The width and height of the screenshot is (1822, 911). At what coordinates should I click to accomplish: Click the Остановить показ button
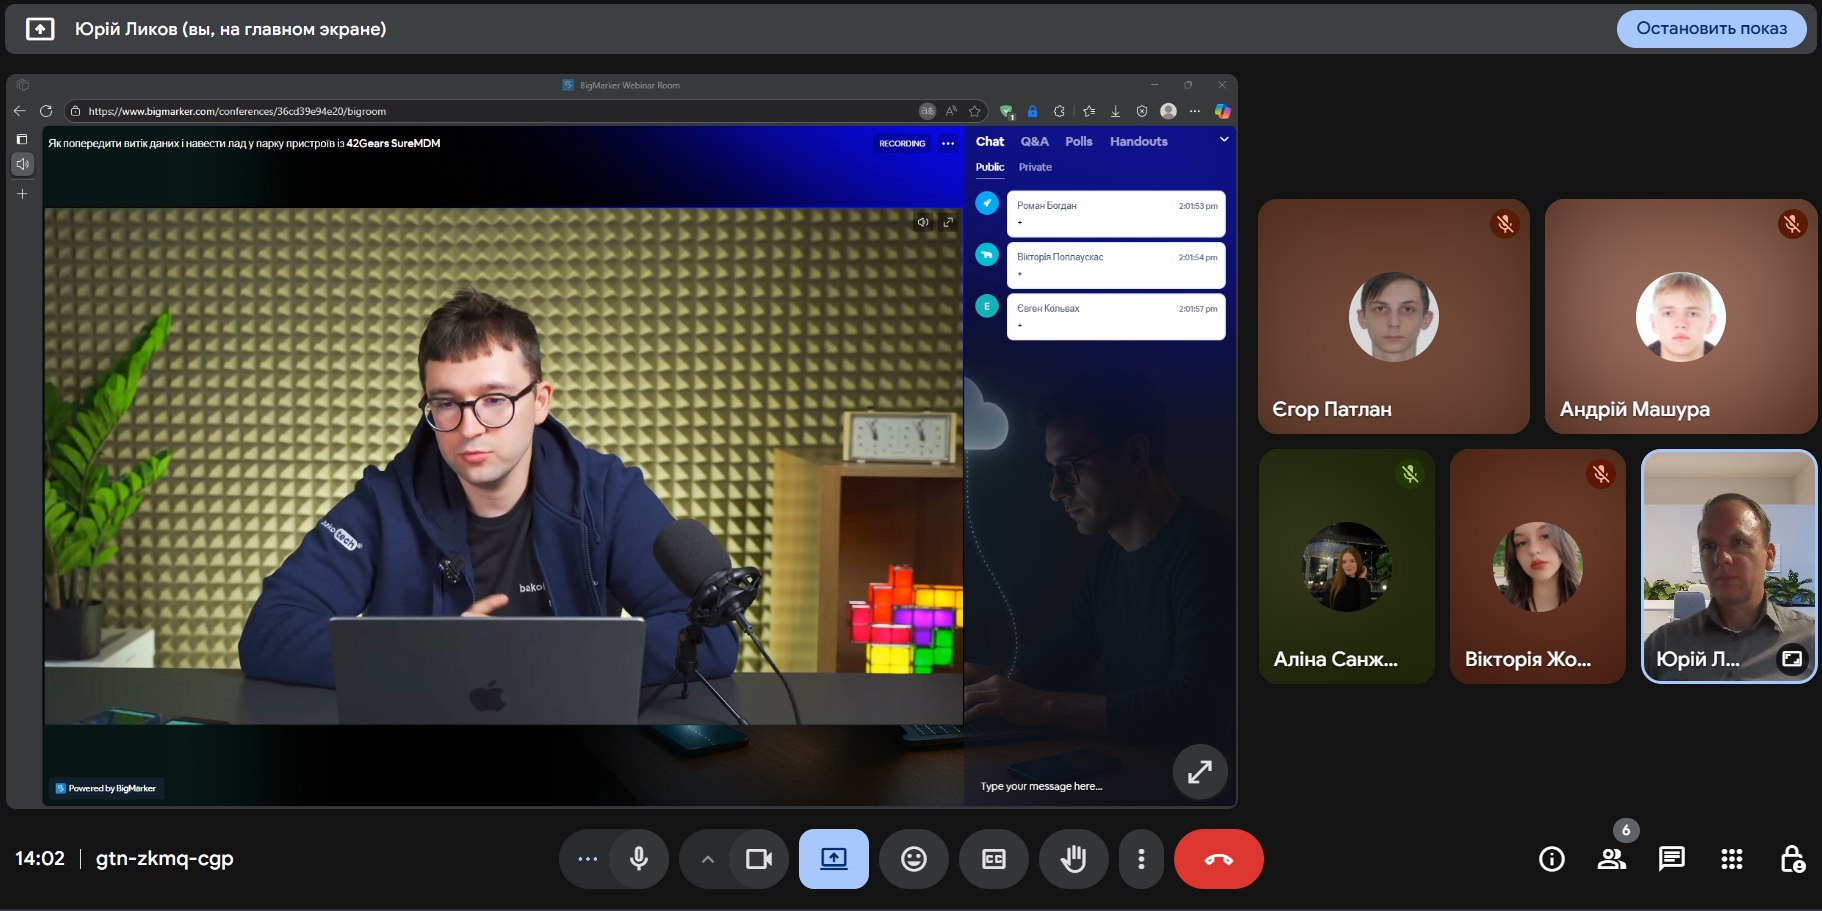(1711, 29)
